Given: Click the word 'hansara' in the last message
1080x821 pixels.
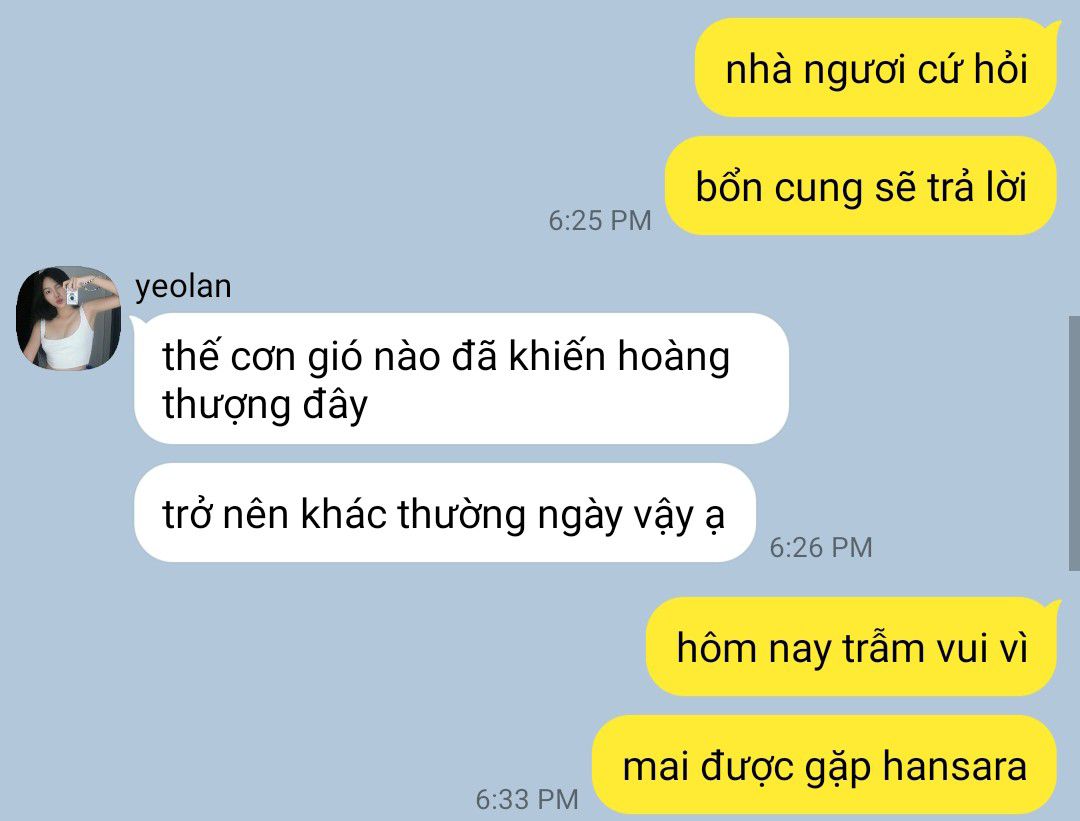Looking at the screenshot, I should coord(955,766).
